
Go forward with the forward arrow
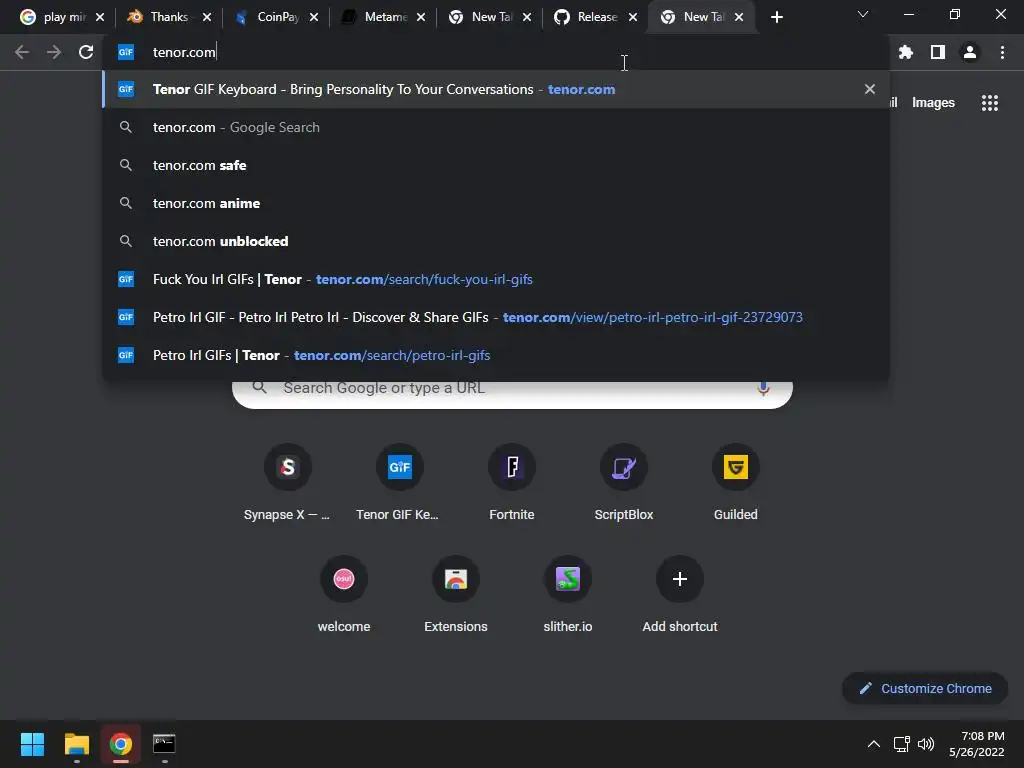point(54,52)
